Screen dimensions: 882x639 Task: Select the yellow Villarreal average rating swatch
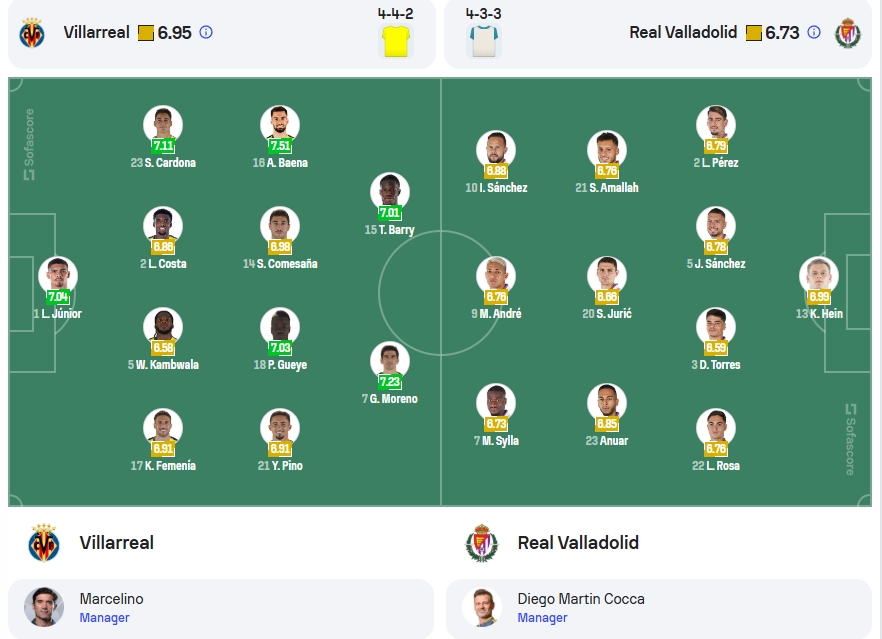(146, 33)
